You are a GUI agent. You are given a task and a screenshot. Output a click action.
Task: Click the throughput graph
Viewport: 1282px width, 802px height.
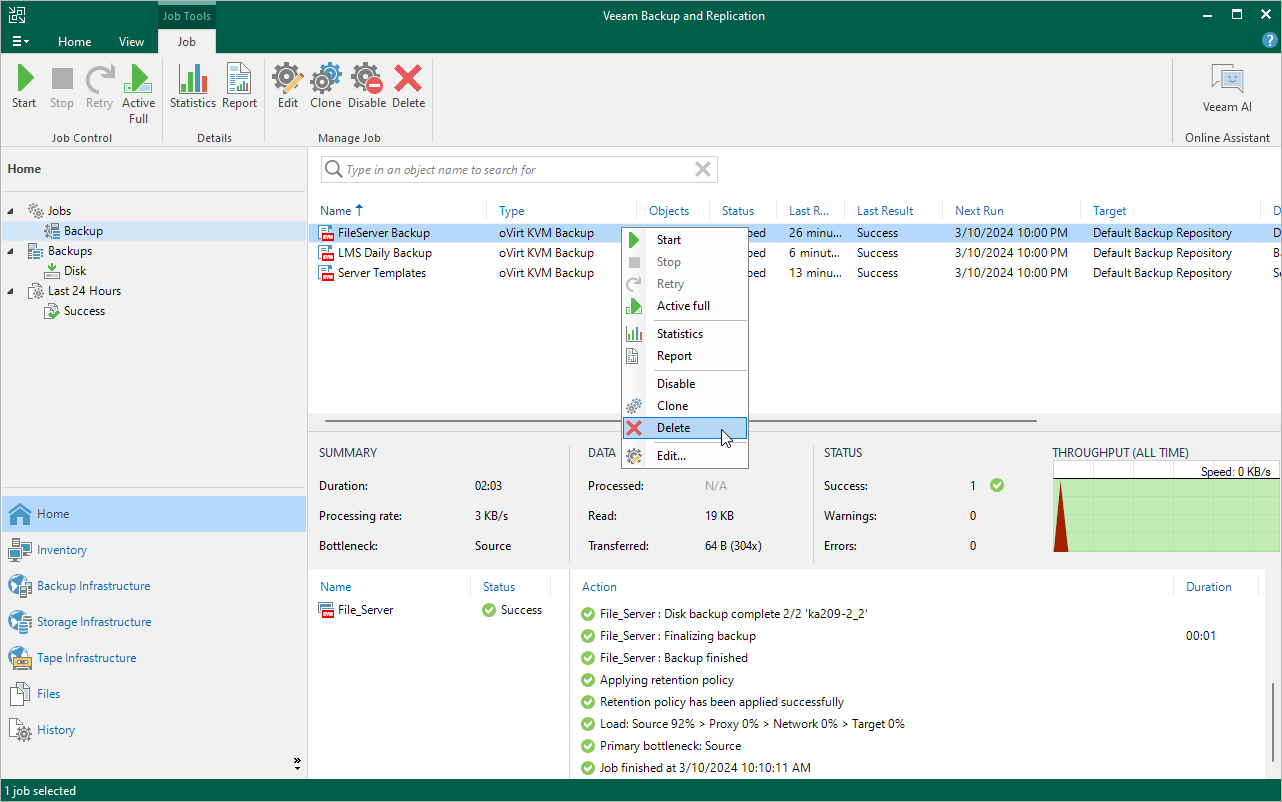coord(1166,506)
